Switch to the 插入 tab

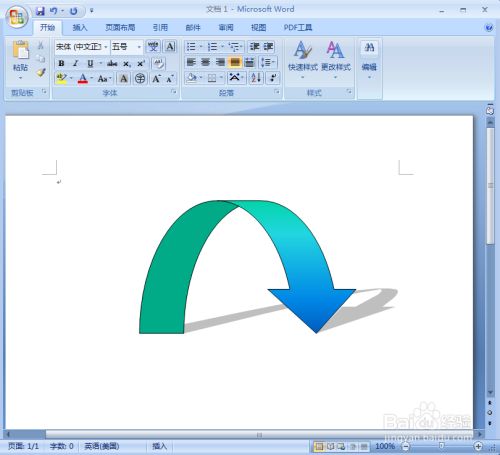pos(80,28)
